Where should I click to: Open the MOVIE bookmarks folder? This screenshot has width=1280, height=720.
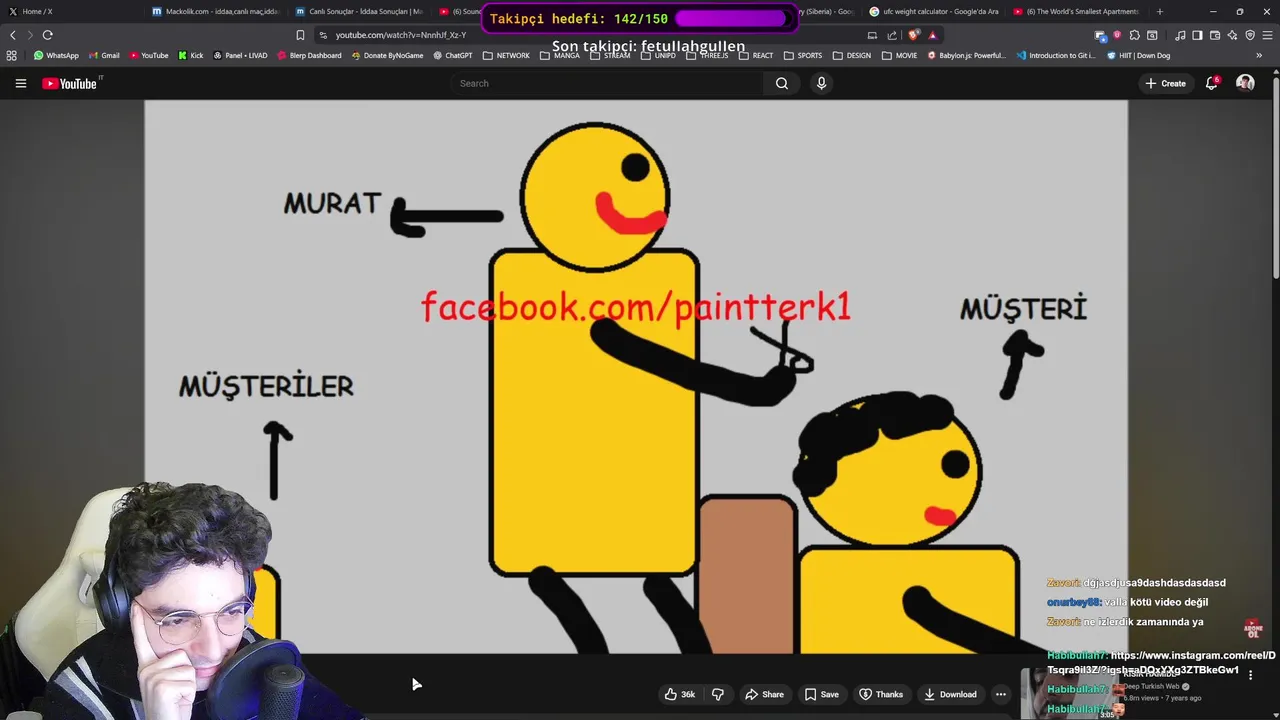pos(899,55)
